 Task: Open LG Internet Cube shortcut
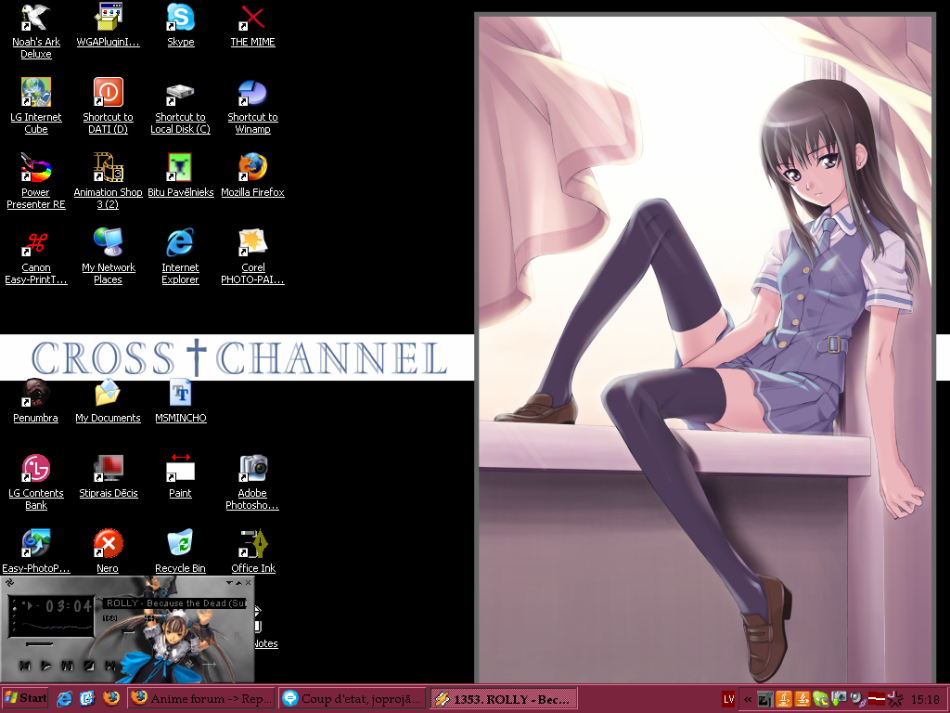tap(36, 106)
